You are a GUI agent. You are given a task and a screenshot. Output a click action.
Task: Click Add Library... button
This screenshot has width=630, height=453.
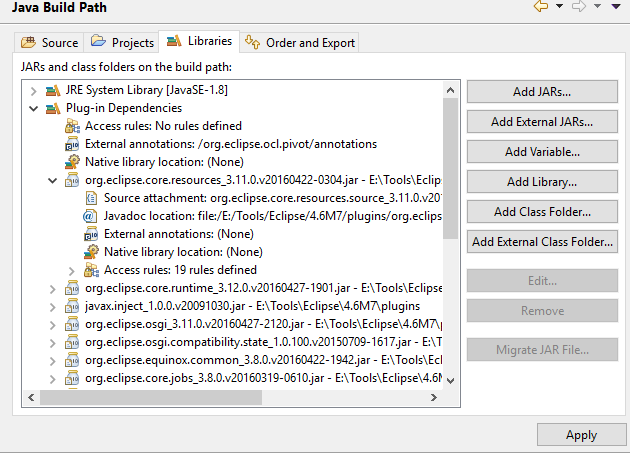(x=542, y=182)
